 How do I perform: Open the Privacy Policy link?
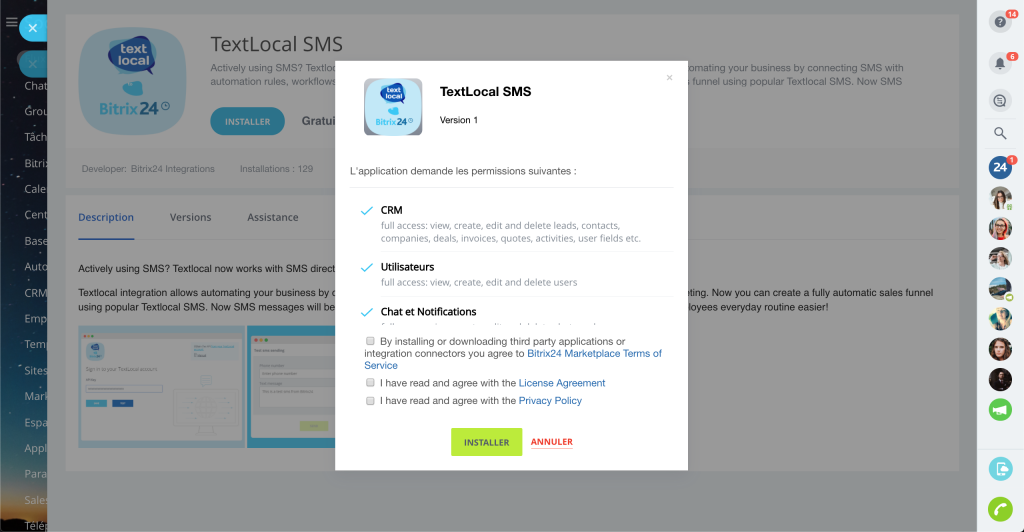[x=550, y=401]
